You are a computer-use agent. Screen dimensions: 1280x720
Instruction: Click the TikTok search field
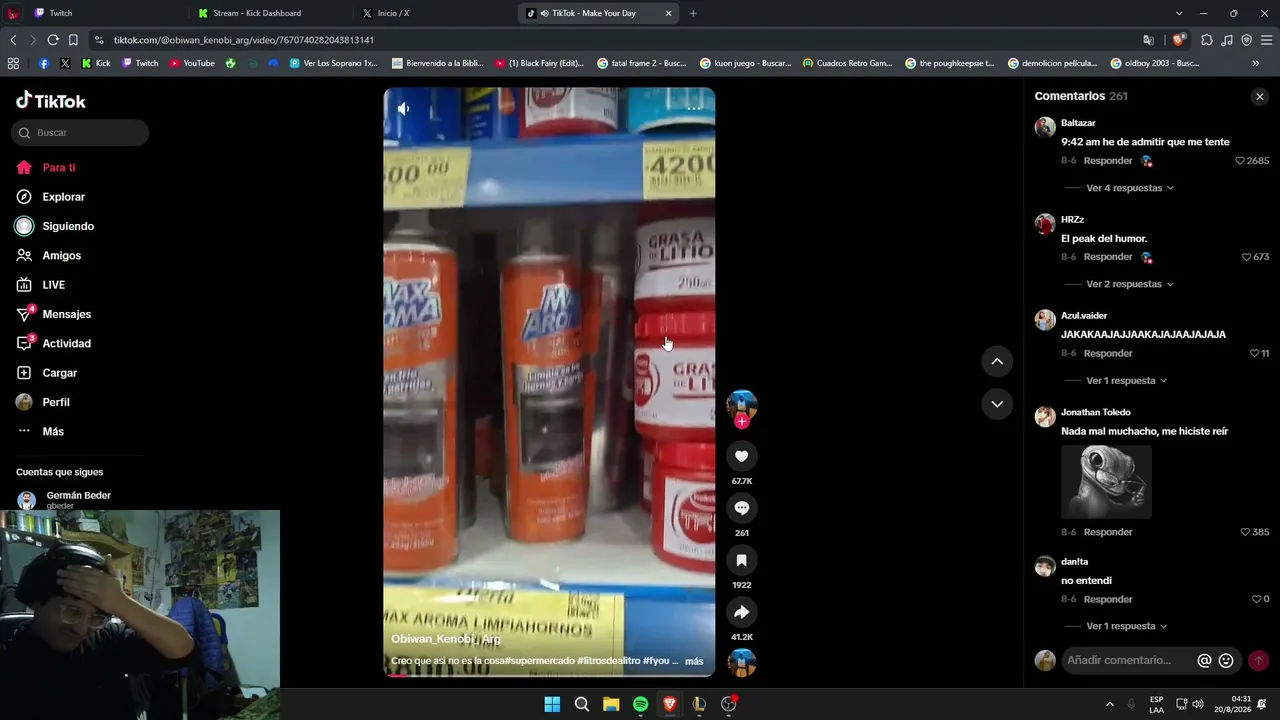[x=80, y=133]
